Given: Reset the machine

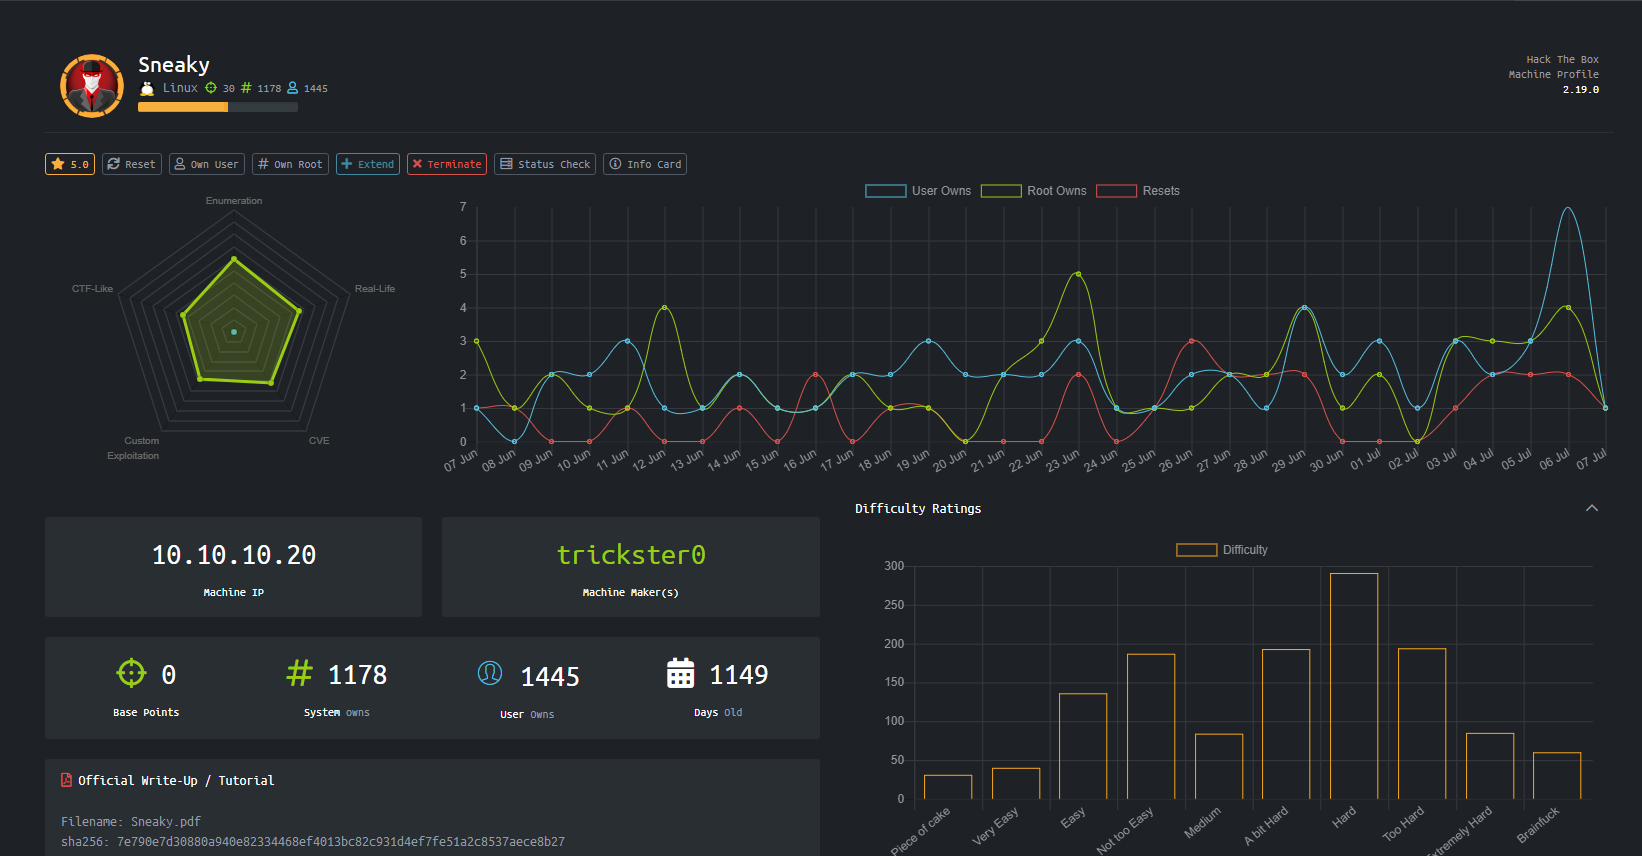Looking at the screenshot, I should (131, 164).
